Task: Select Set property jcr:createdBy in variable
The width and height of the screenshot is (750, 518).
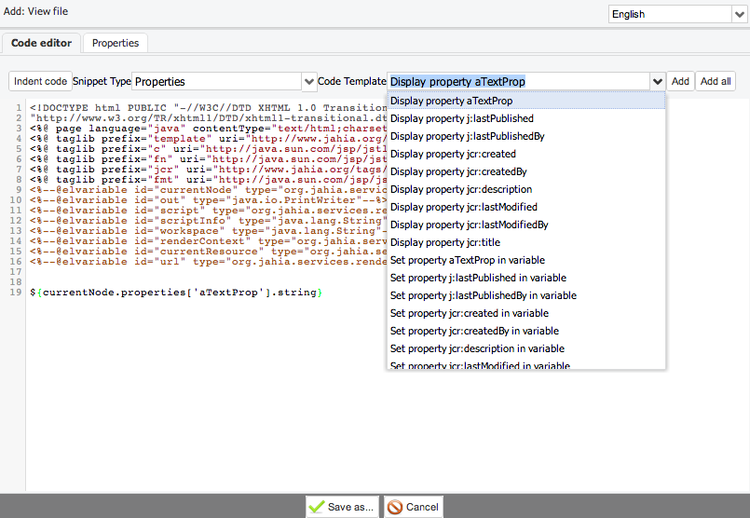Action: click(x=526, y=331)
